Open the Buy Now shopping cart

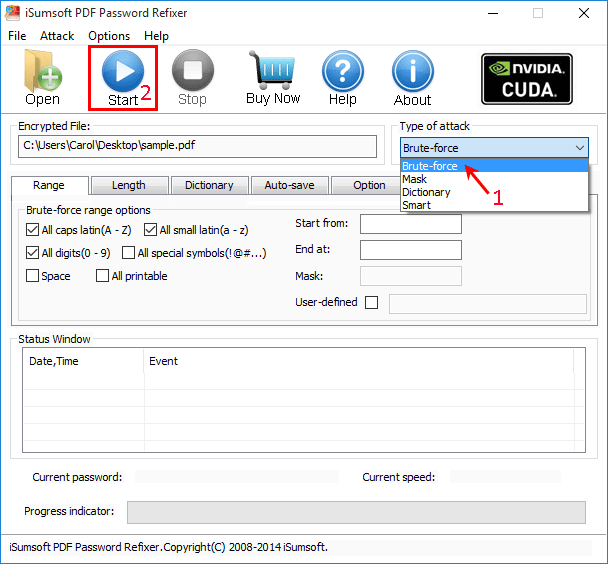click(x=273, y=78)
